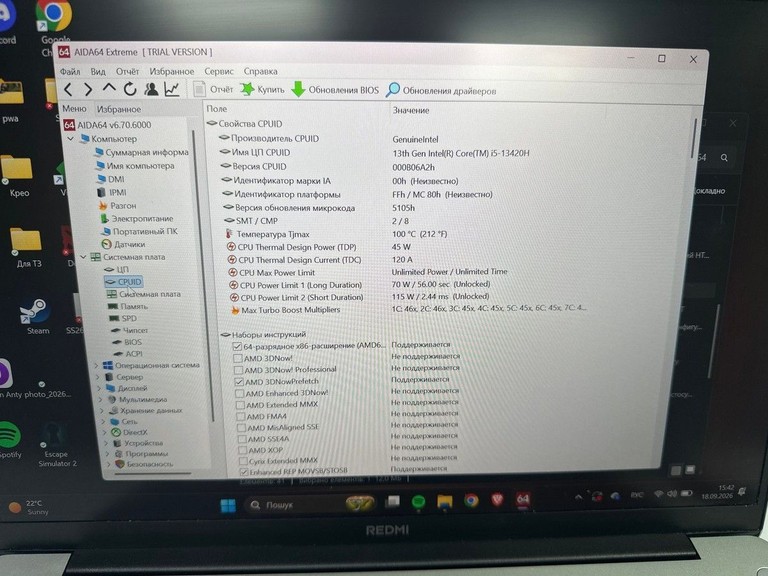768x576 pixels.
Task: Expand the Сеть tree node
Action: pyautogui.click(x=104, y=421)
